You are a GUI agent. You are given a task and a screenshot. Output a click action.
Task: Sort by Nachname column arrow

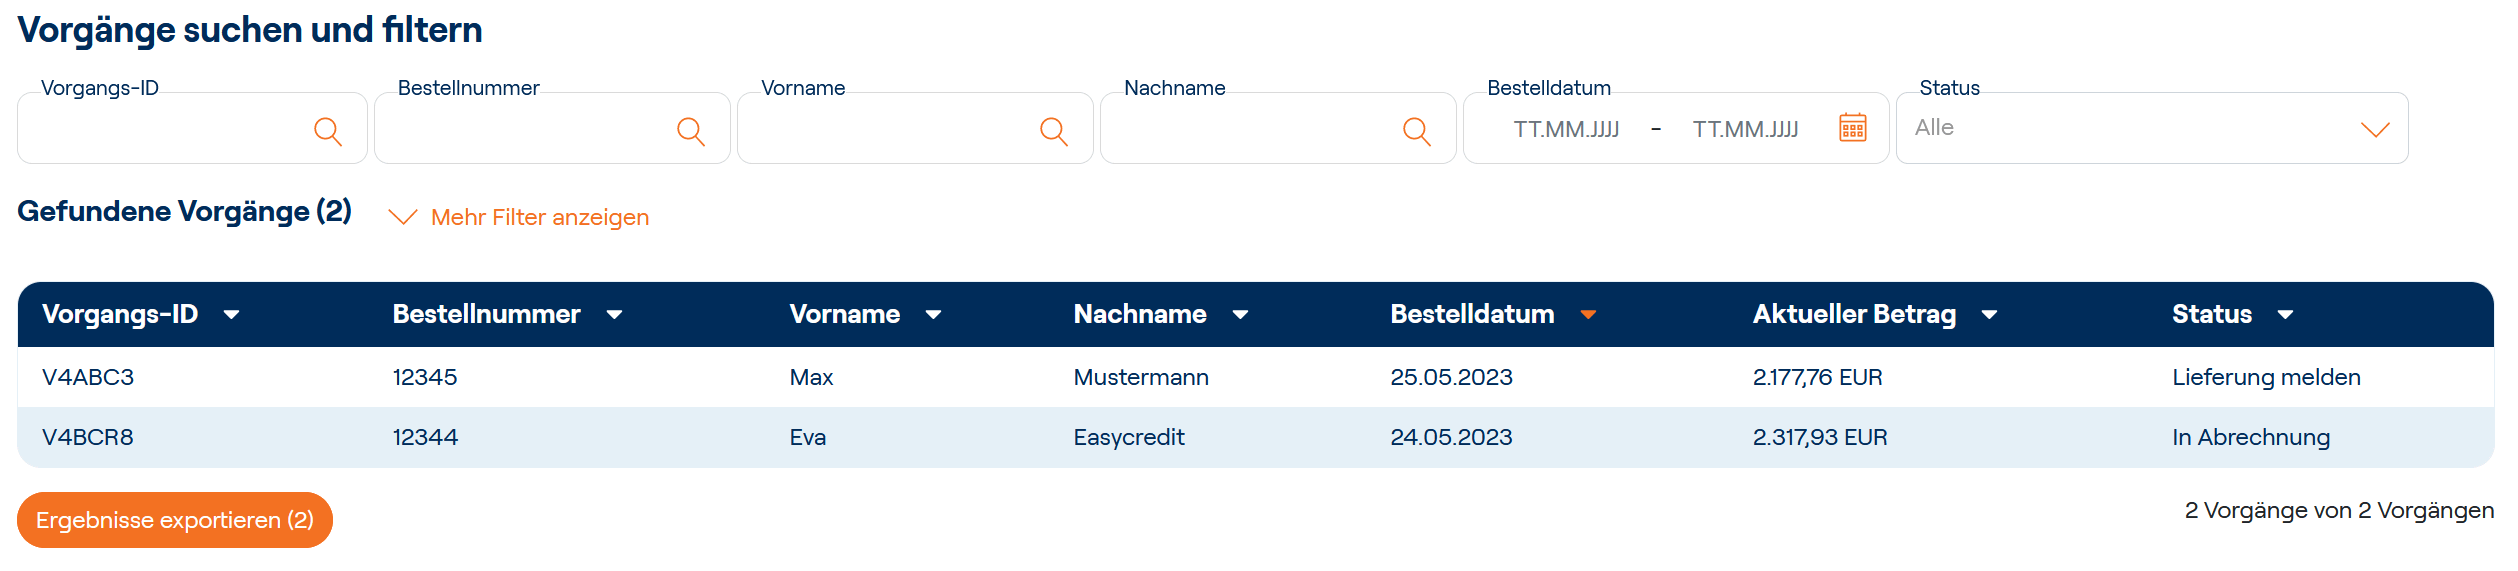[1241, 315]
